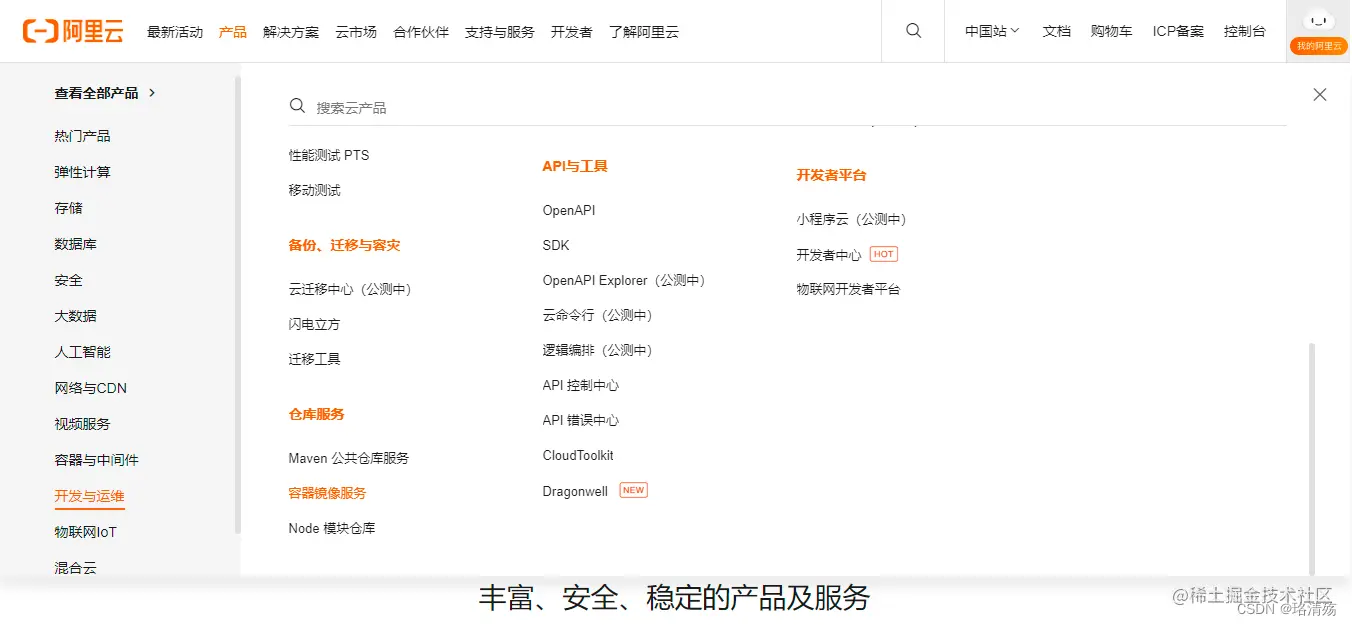This screenshot has width=1352, height=625.
Task: Open API 控制中心 link
Action: coord(581,385)
